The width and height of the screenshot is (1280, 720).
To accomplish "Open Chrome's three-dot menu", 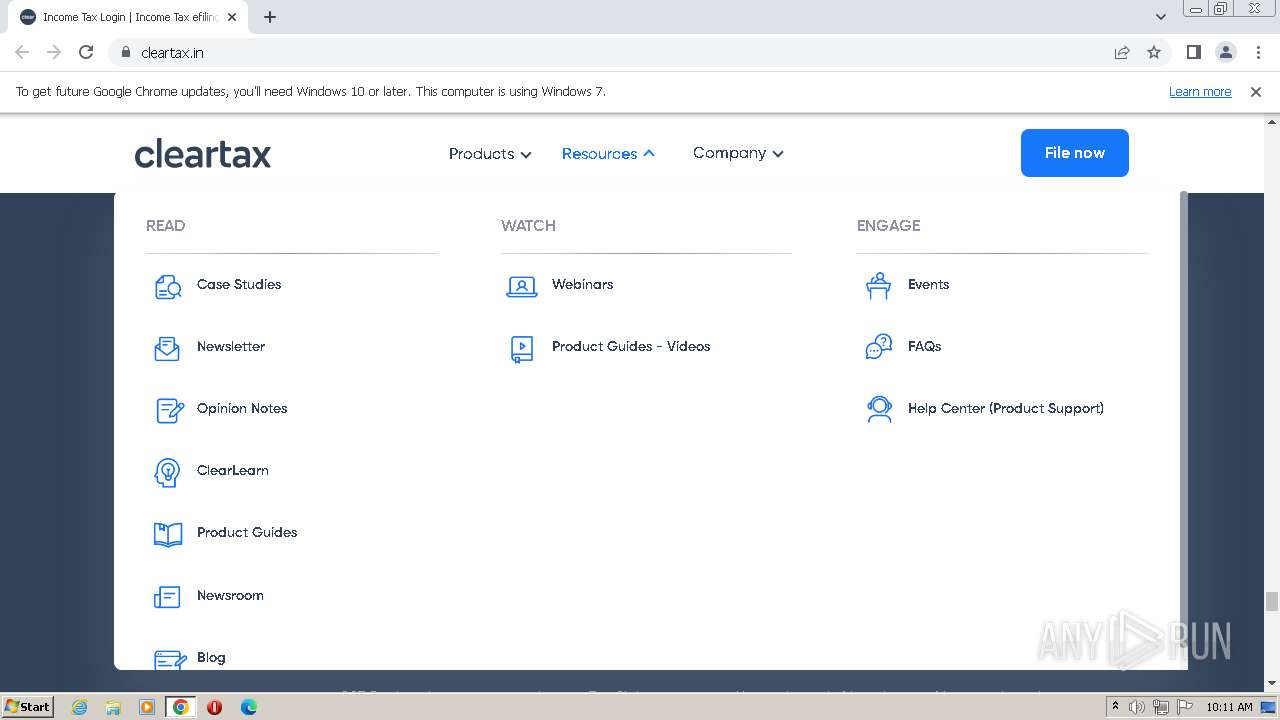I will [1258, 52].
